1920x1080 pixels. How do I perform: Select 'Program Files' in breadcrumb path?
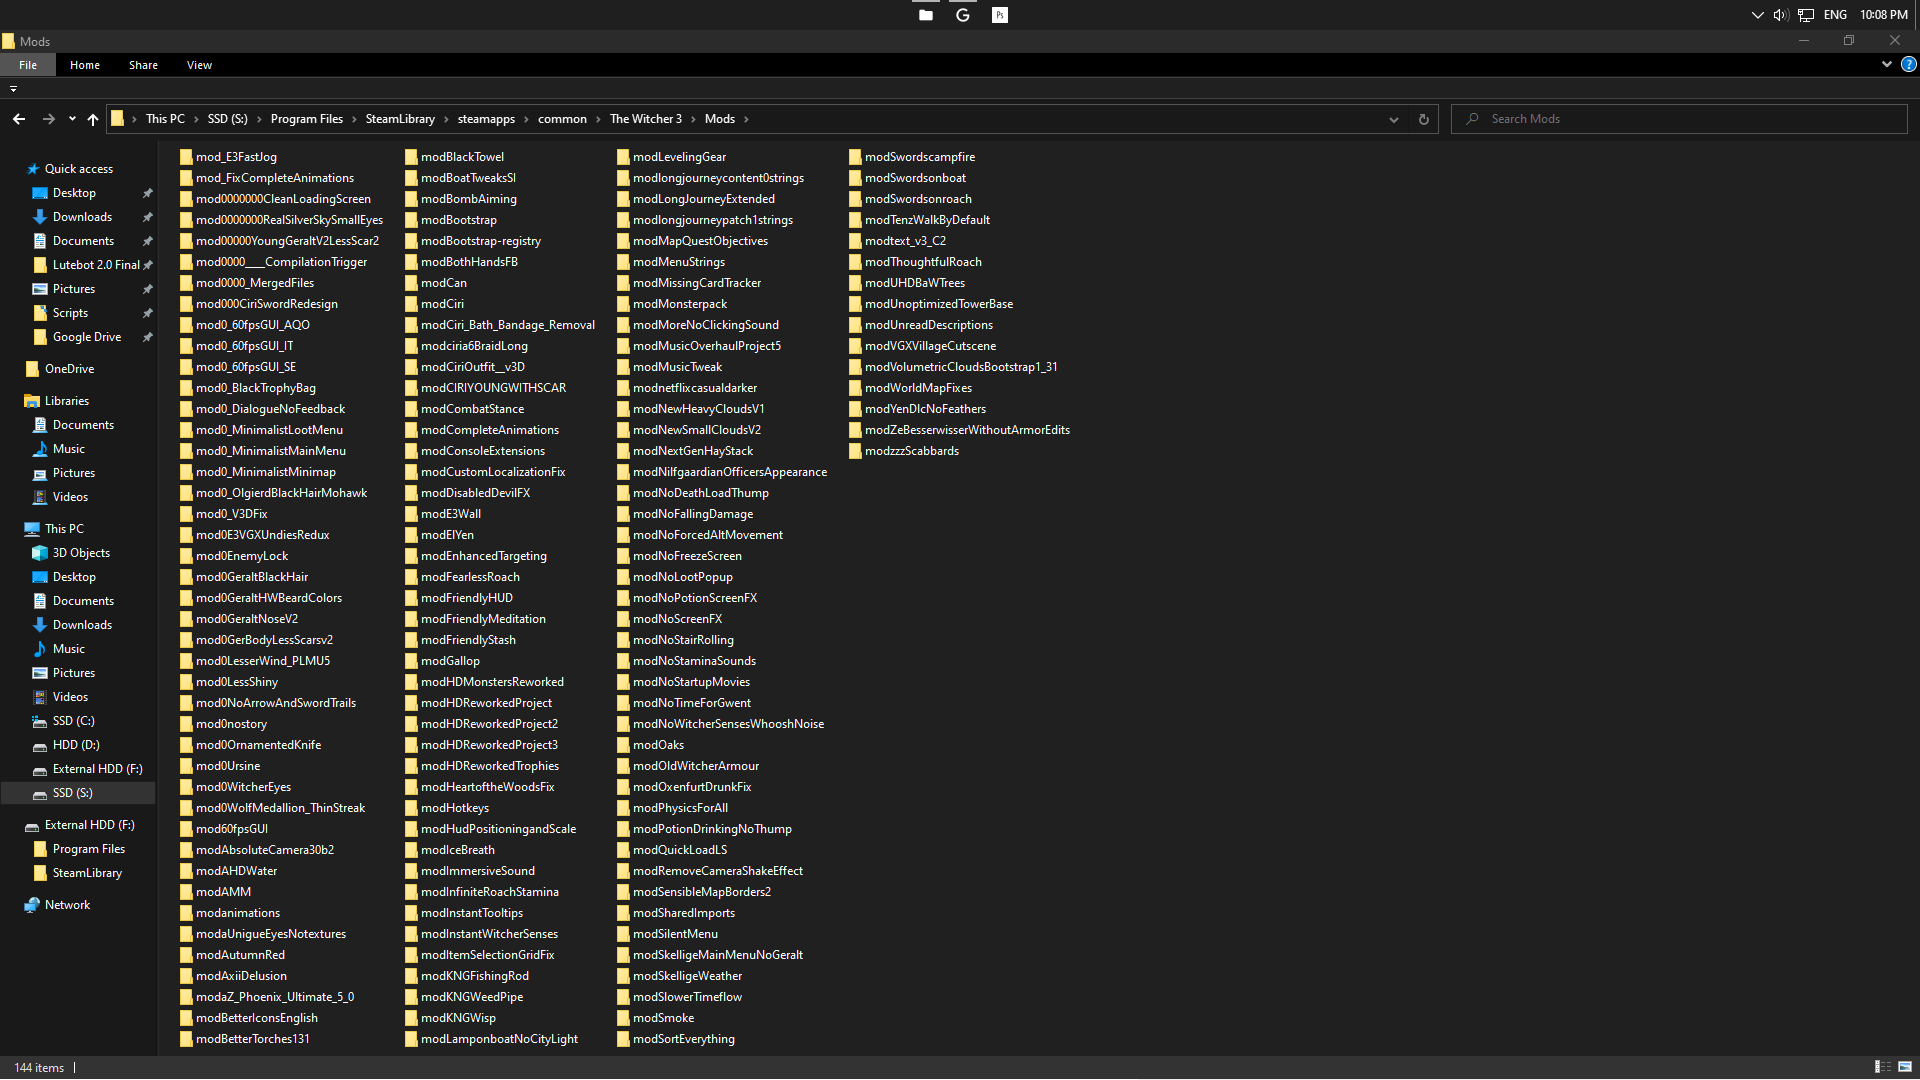(x=307, y=119)
